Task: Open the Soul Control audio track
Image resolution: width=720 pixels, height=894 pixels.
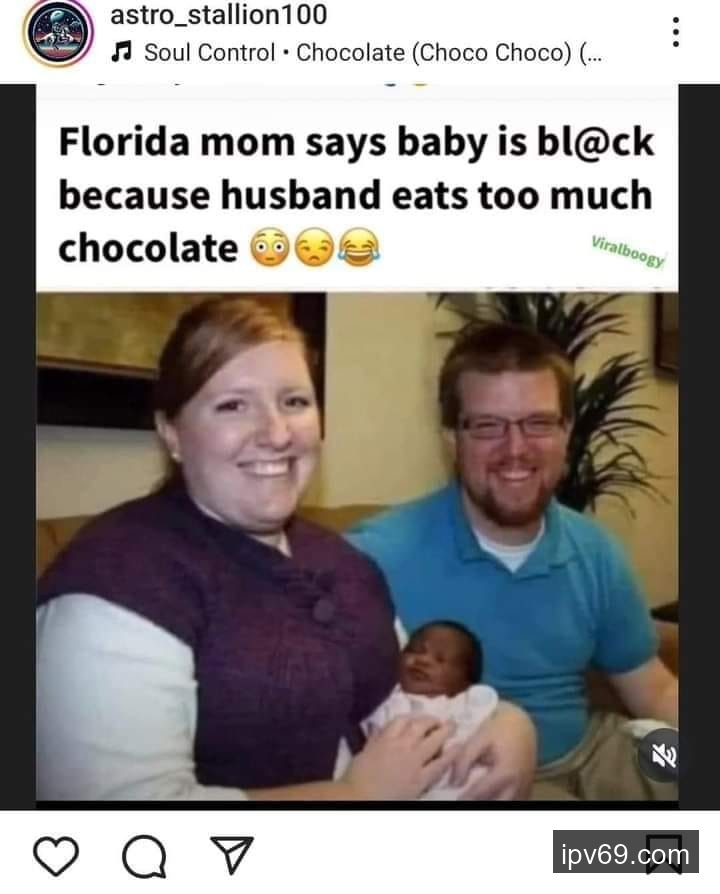Action: (210, 53)
